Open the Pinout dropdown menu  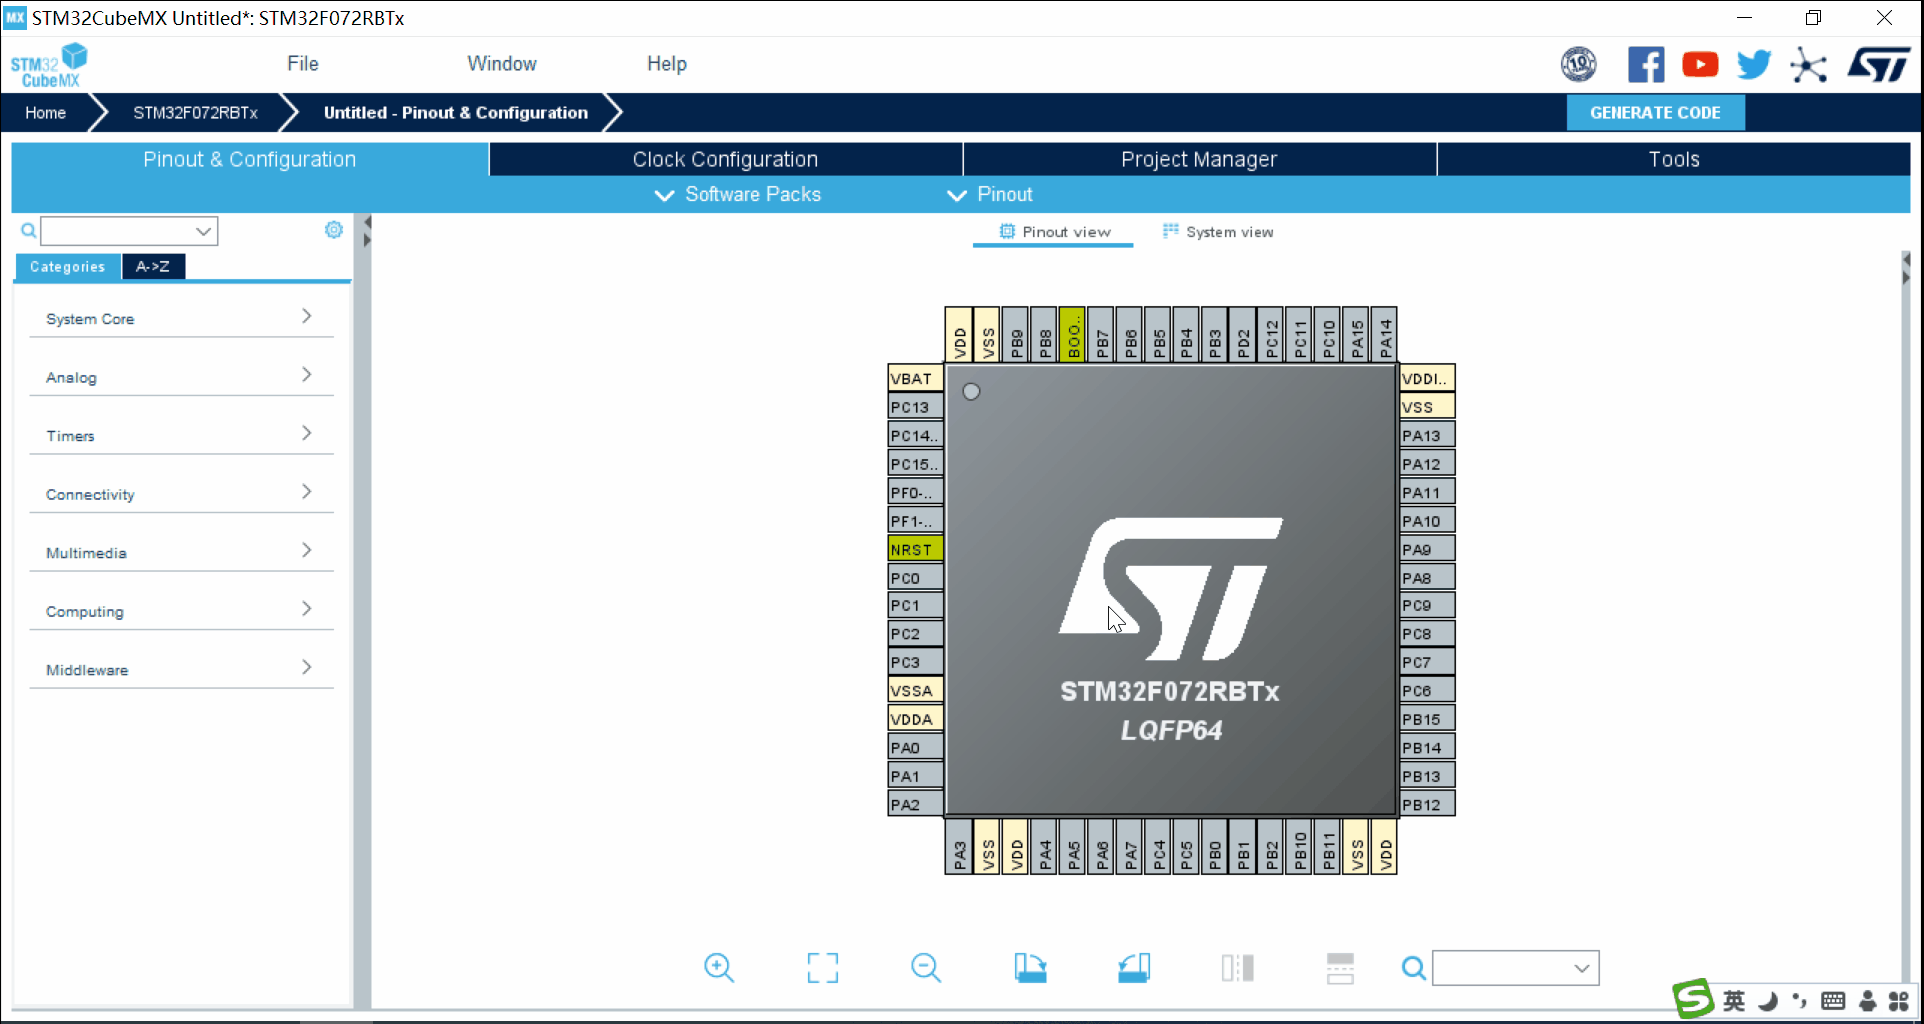pyautogui.click(x=990, y=194)
